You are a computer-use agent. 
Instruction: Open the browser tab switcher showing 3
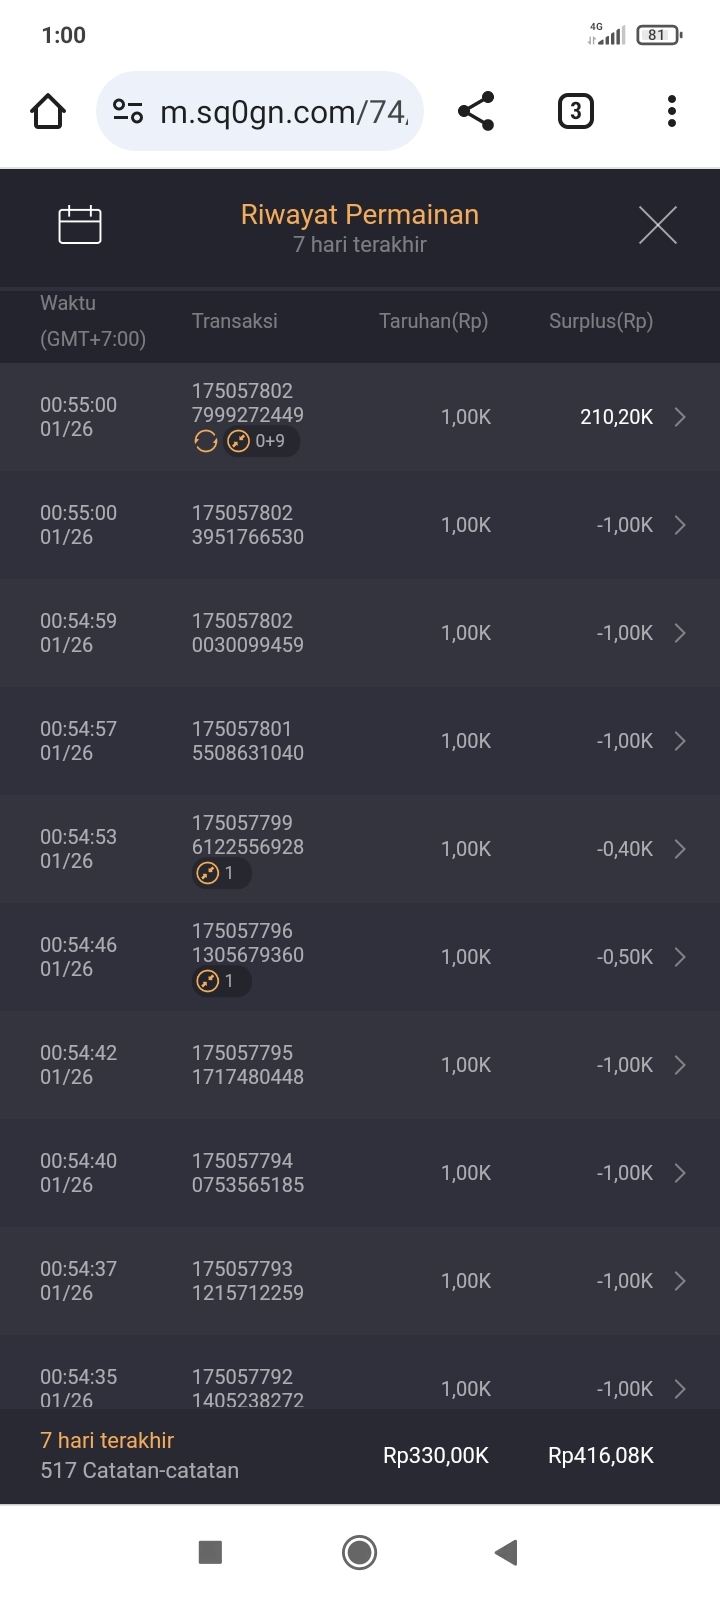pos(575,111)
